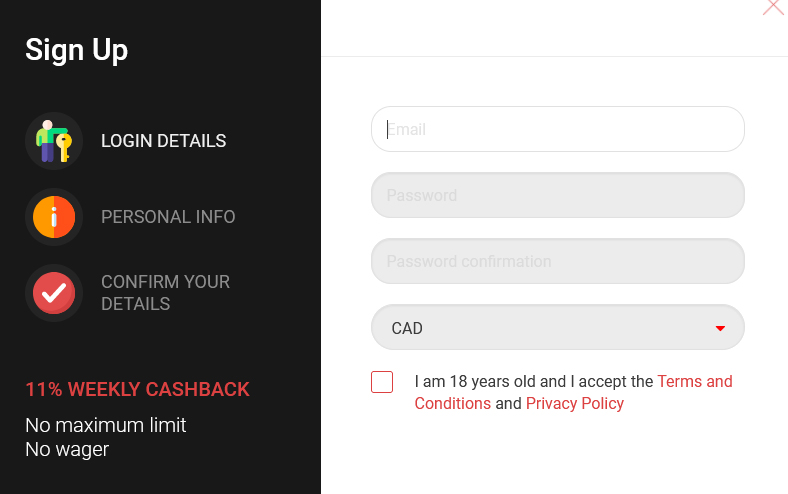Click the Login Details person-with-key icon
Screen dimensions: 788x494
point(54,141)
